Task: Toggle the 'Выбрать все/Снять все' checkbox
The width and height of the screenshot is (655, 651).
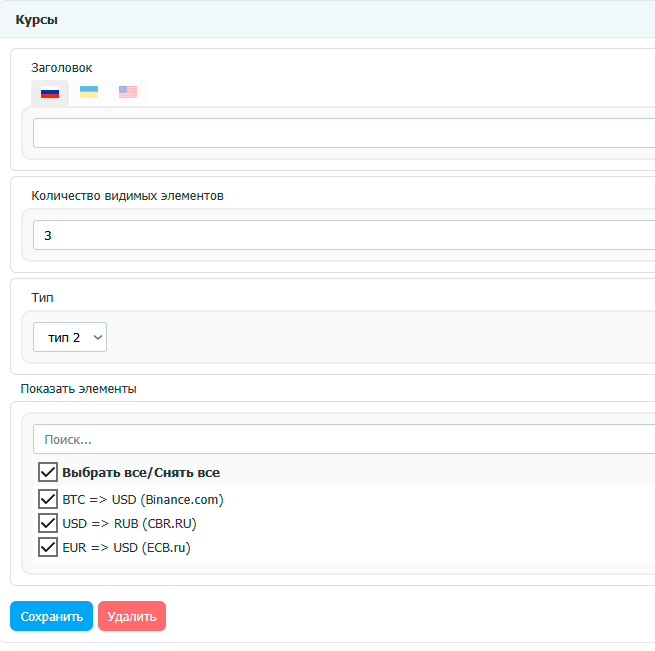Action: point(47,472)
